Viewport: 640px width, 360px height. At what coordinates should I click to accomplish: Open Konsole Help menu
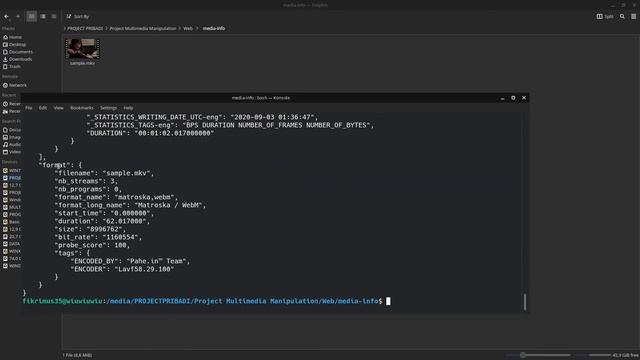pyautogui.click(x=128, y=108)
